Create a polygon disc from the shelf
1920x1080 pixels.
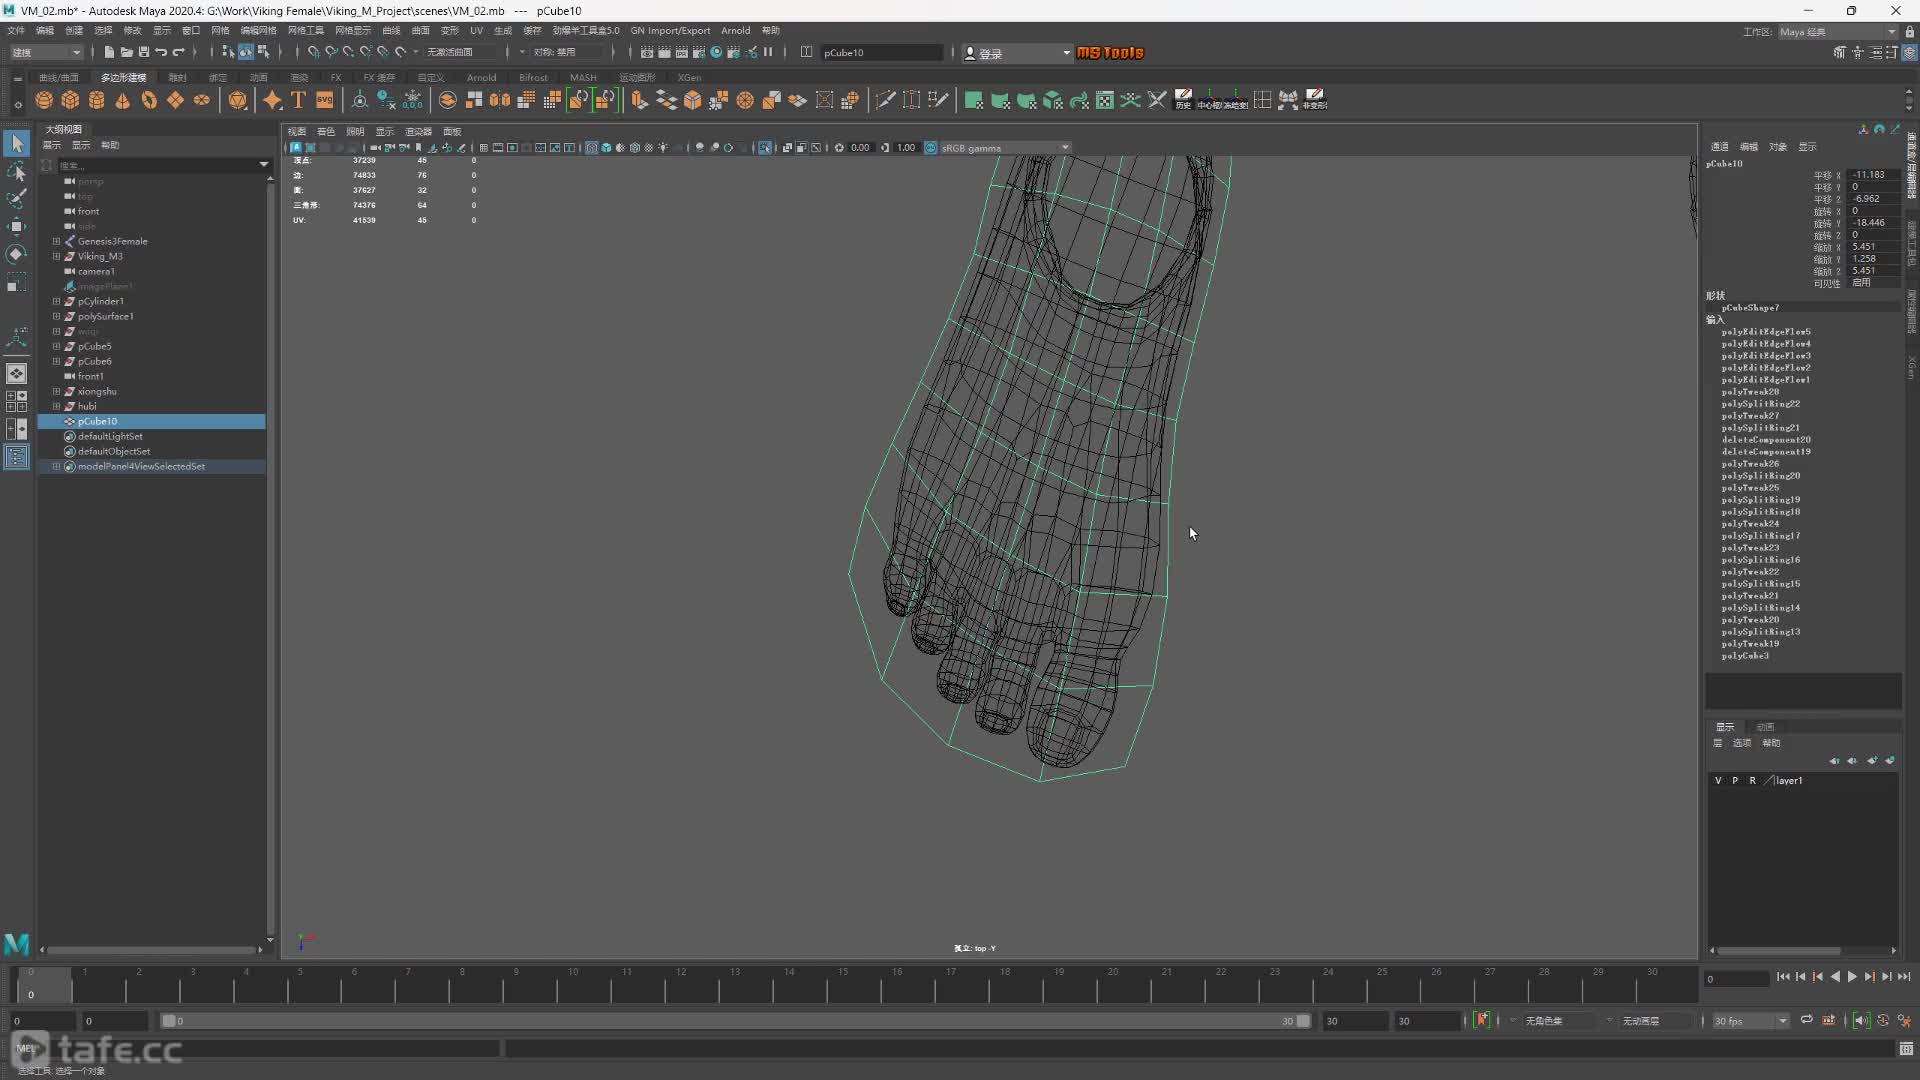pyautogui.click(x=202, y=100)
